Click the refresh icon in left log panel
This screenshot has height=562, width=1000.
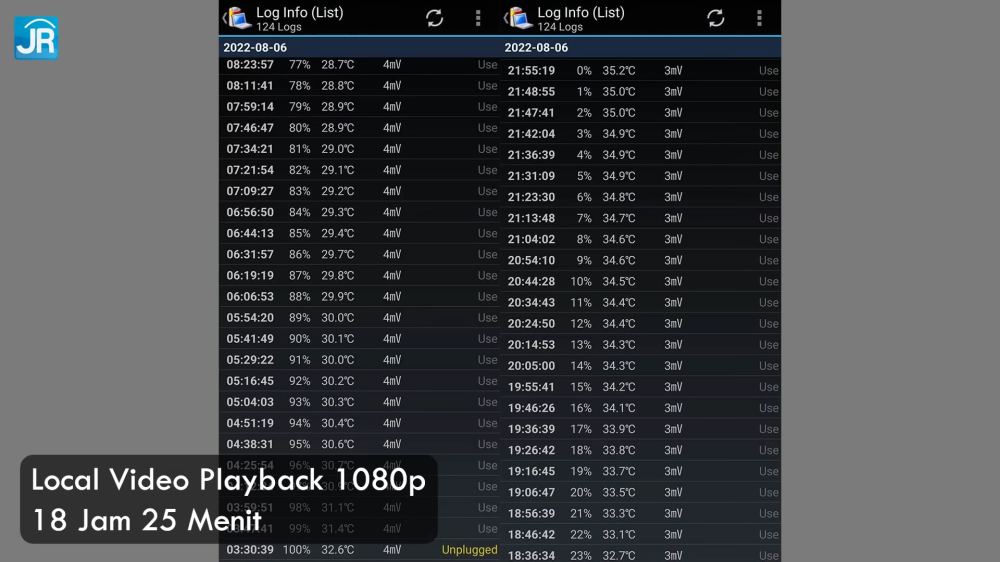(434, 18)
